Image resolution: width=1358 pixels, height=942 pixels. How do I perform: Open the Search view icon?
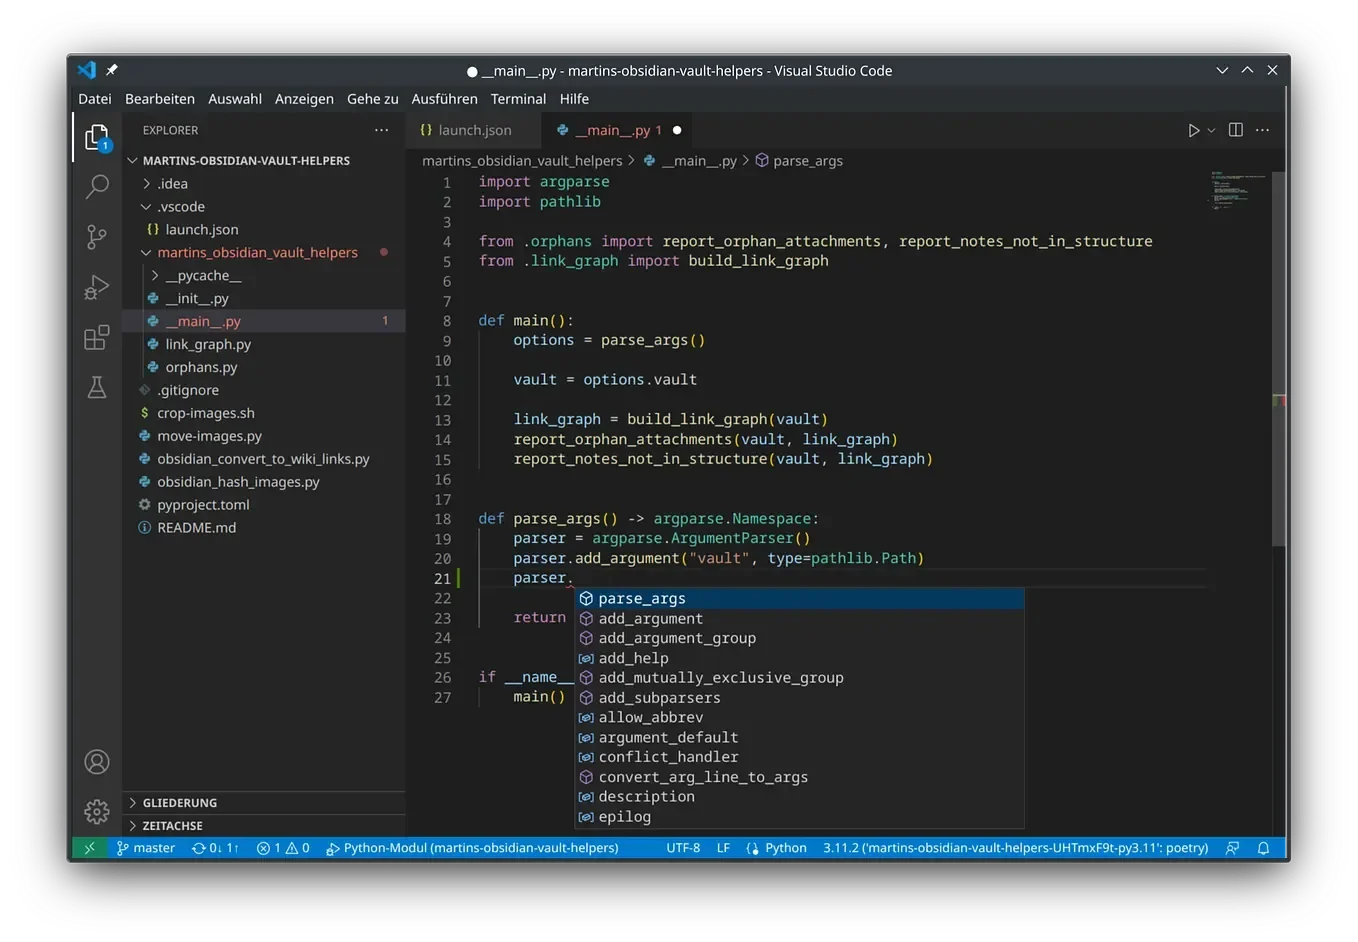[97, 186]
